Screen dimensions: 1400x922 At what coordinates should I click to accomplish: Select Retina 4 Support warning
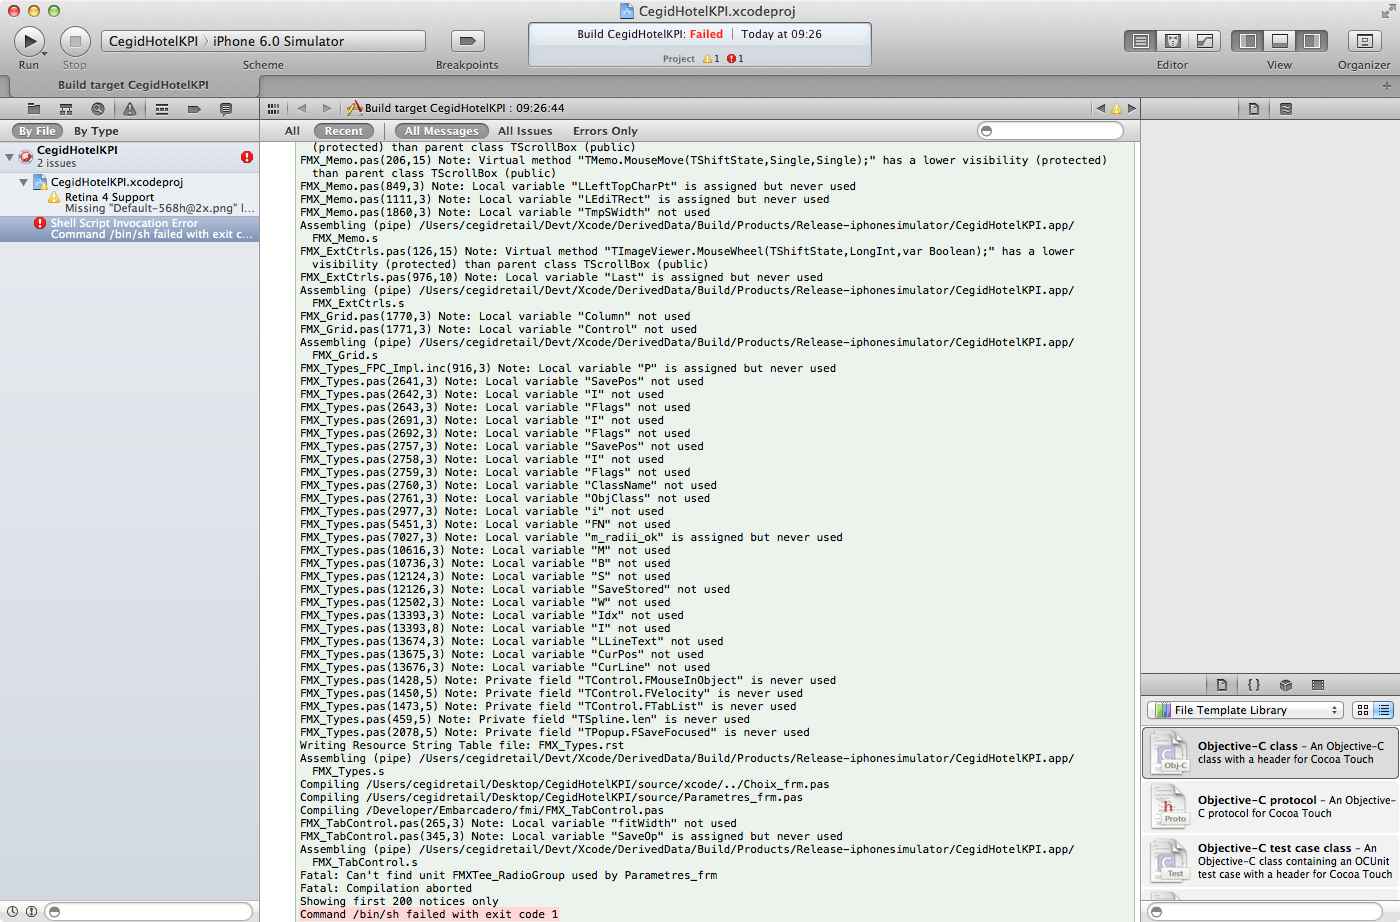point(129,202)
